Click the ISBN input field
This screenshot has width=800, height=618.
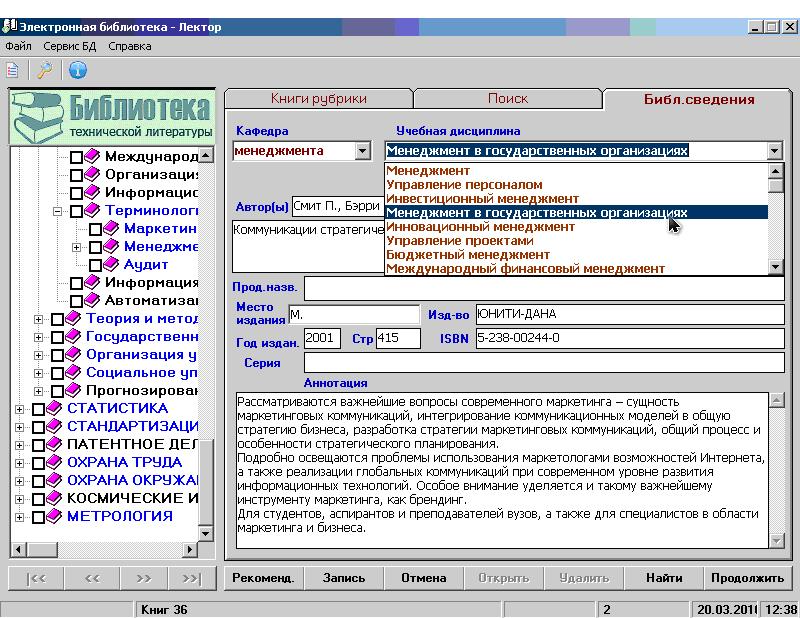pyautogui.click(x=630, y=338)
